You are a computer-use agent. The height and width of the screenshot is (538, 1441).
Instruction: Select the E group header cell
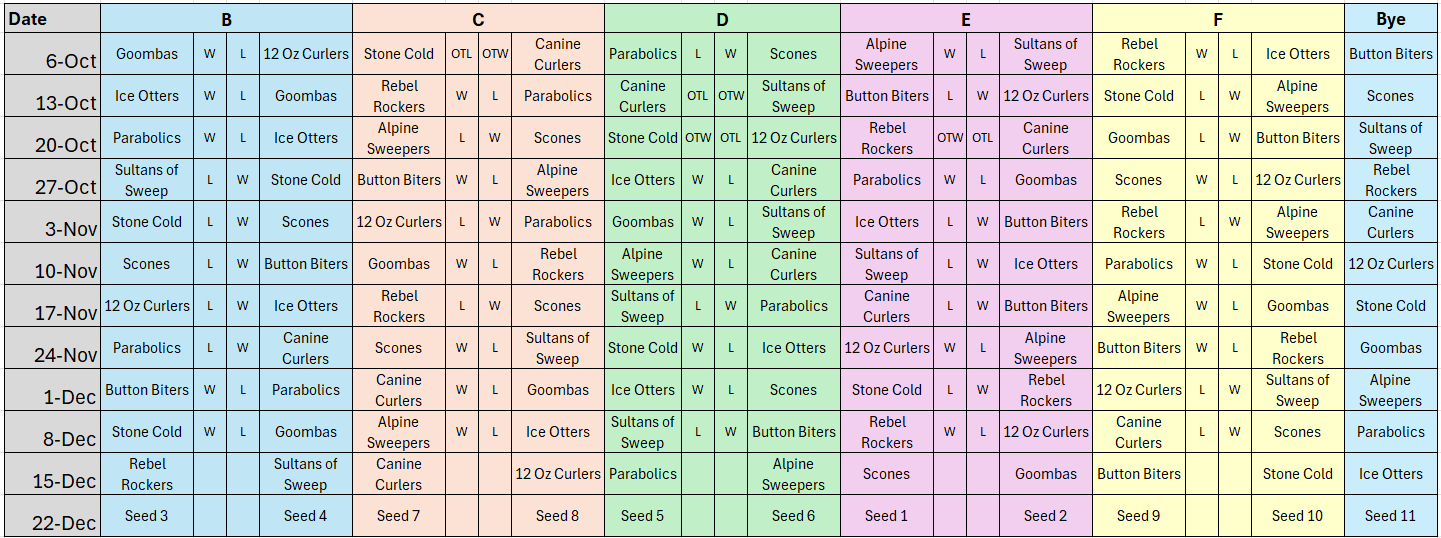click(x=966, y=18)
